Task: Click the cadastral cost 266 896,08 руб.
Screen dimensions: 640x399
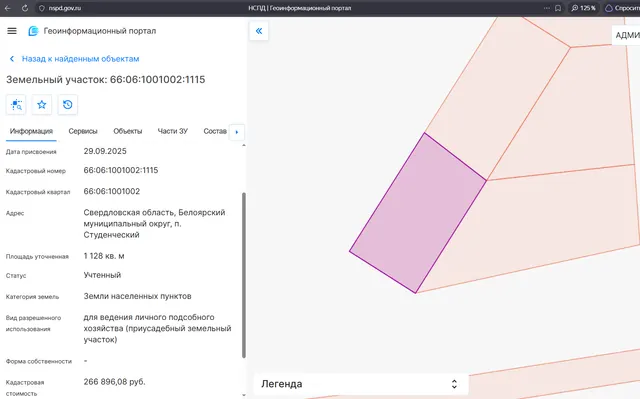Action: 114,382
